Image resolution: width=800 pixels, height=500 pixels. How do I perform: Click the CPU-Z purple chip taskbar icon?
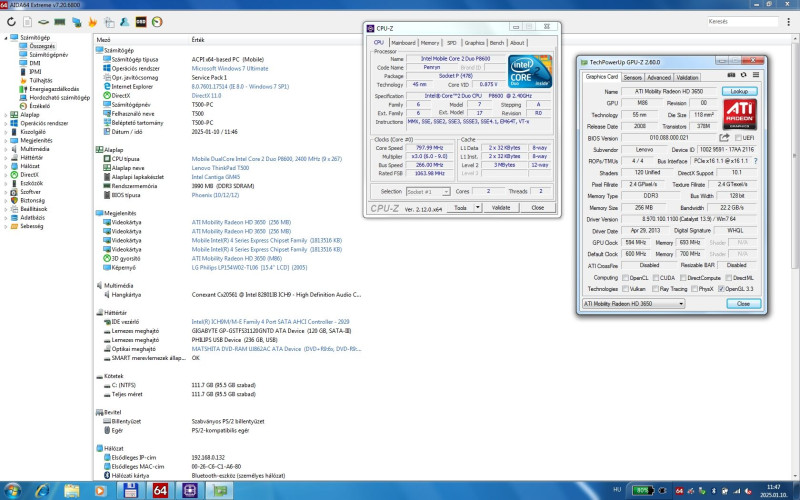click(190, 490)
